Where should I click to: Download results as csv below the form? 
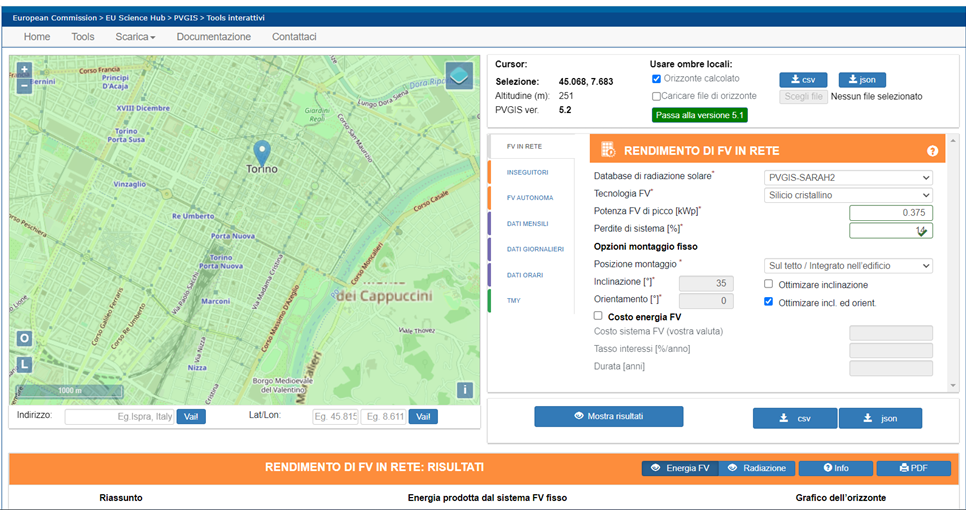tap(795, 418)
